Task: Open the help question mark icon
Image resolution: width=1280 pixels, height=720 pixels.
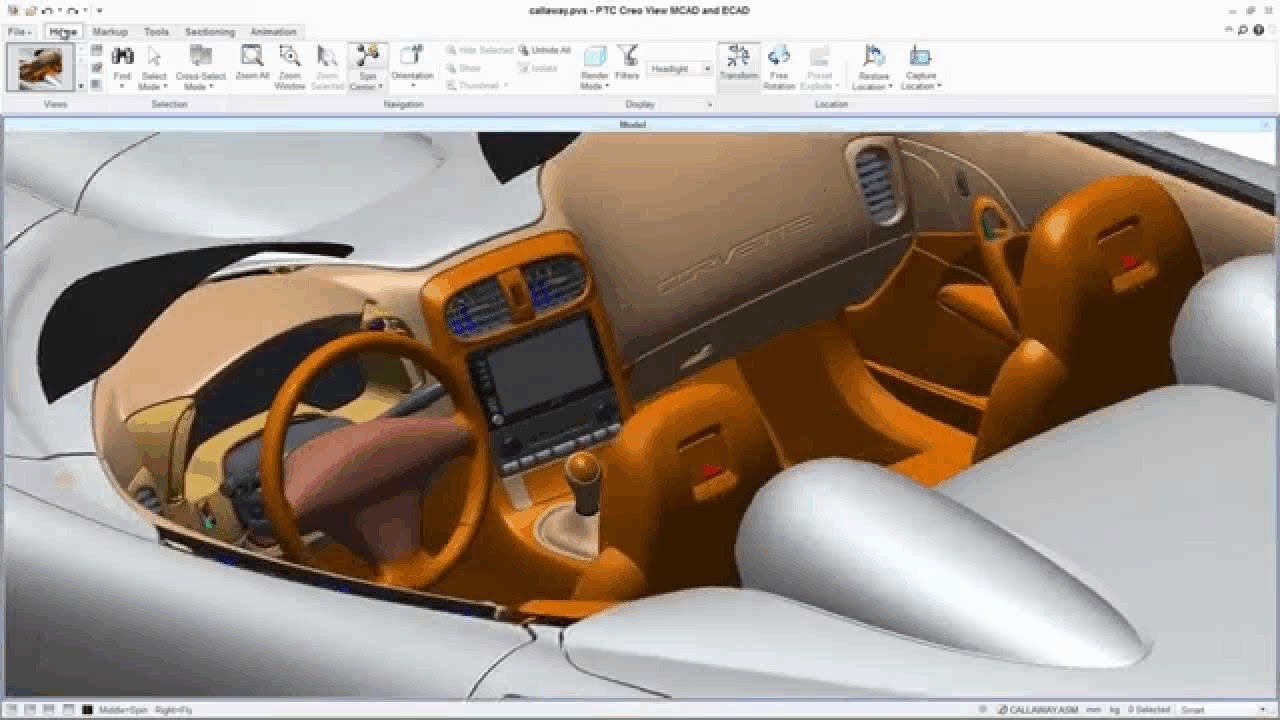Action: 1259,31
